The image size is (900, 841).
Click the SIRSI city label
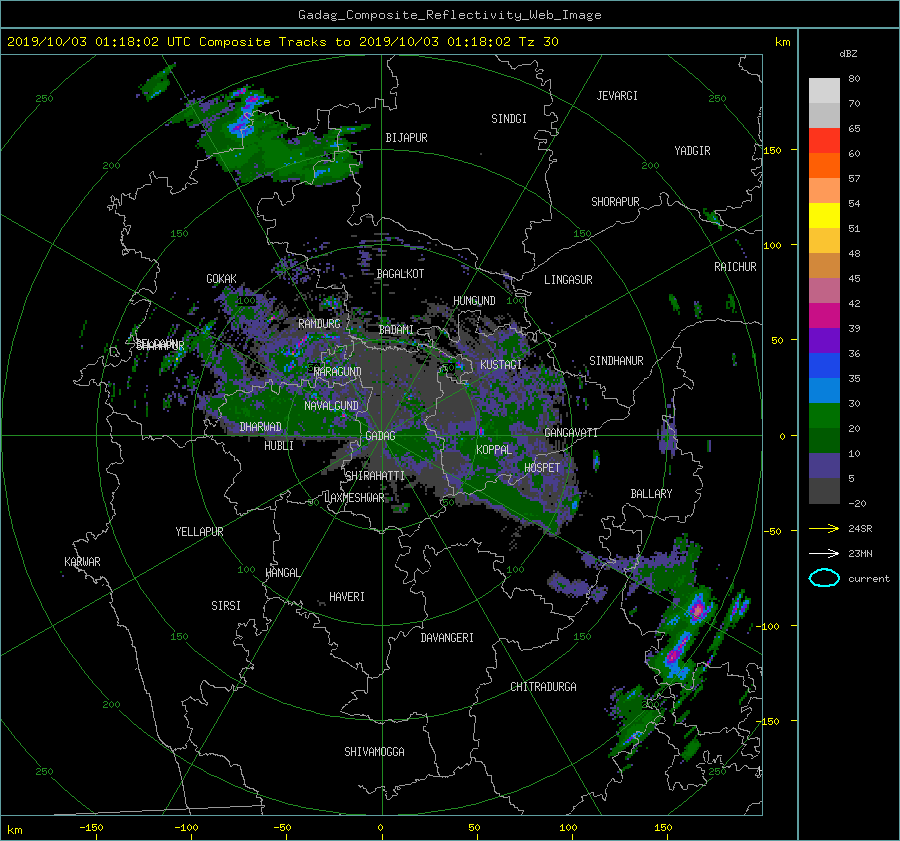coord(226,606)
